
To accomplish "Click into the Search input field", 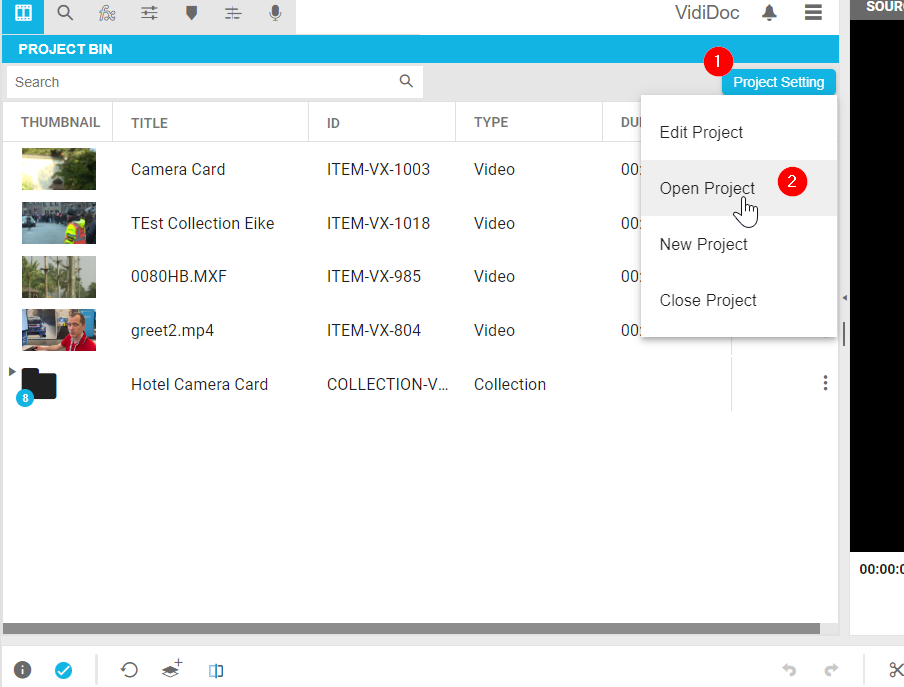I will (200, 82).
